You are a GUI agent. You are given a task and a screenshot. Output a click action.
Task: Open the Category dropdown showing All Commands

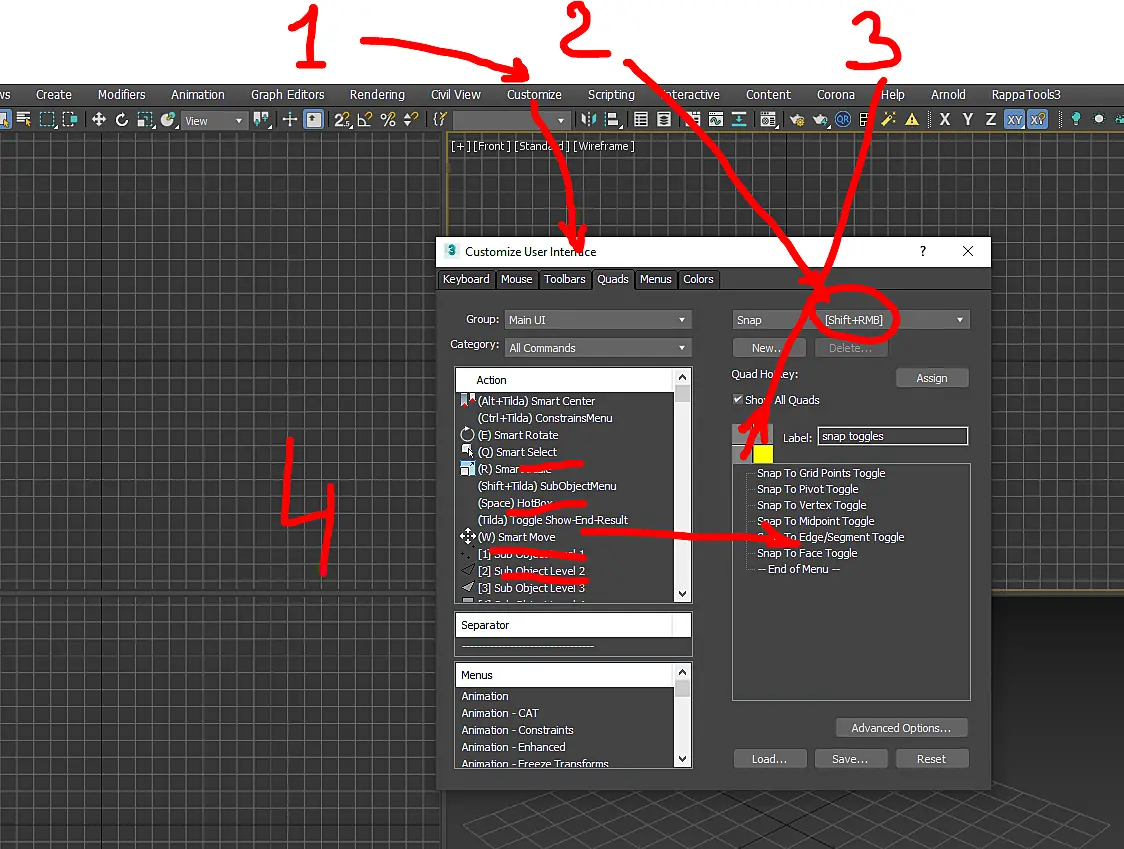pos(598,348)
